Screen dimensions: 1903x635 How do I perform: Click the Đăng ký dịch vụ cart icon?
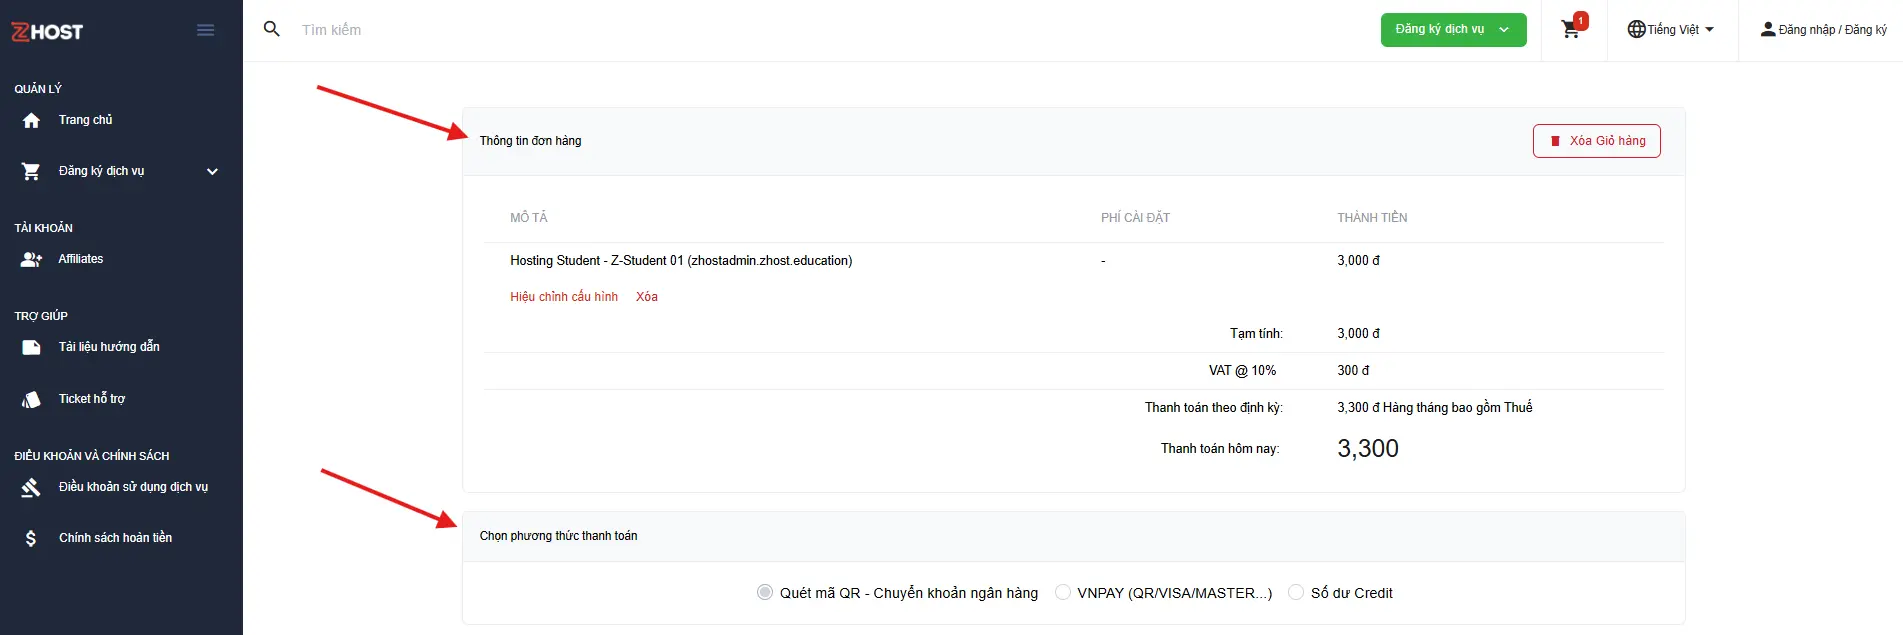pyautogui.click(x=31, y=171)
